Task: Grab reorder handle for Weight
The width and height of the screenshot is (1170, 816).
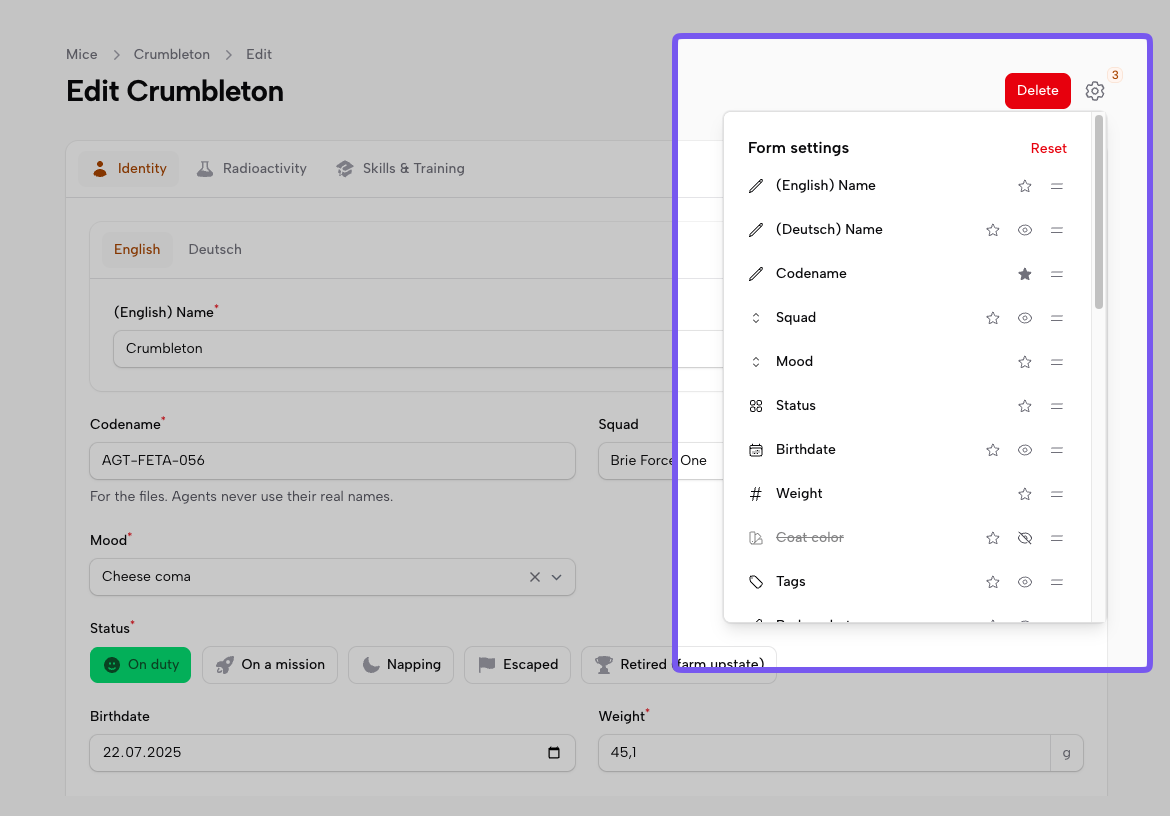Action: tap(1057, 495)
